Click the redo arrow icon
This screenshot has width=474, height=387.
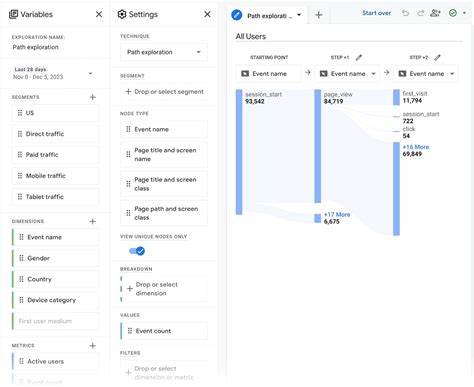[421, 13]
